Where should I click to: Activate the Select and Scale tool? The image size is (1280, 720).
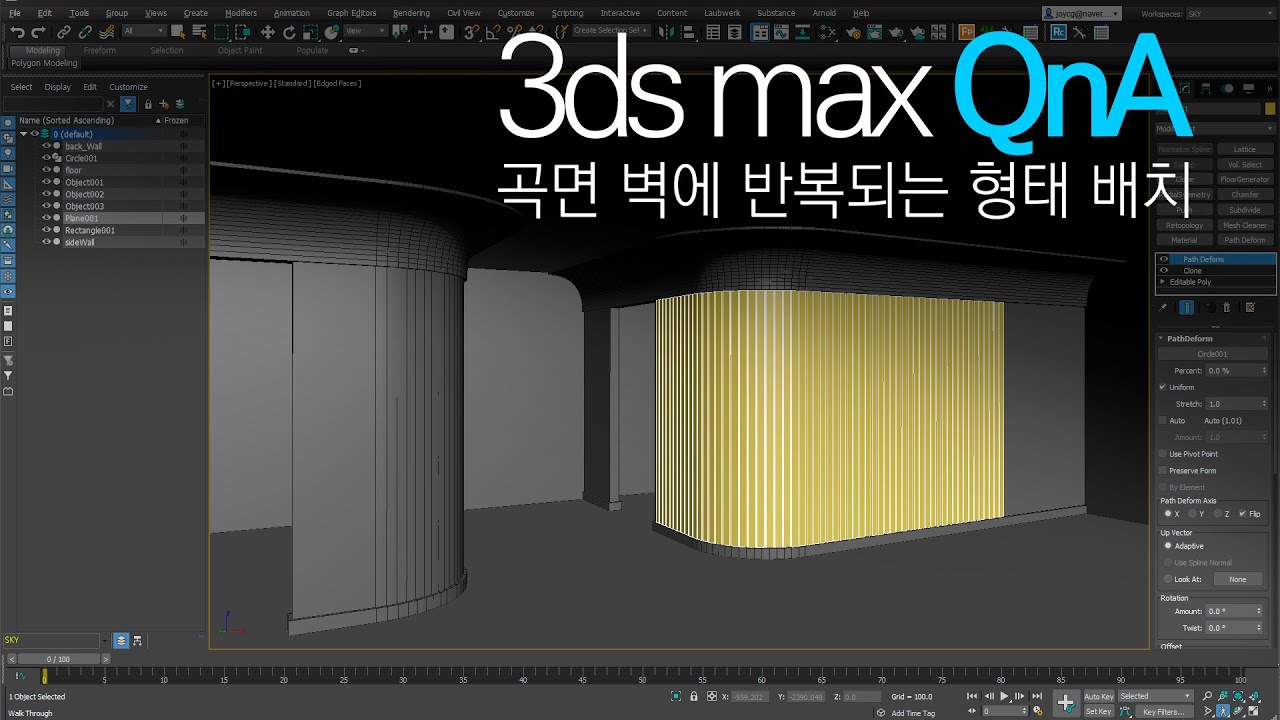[x=311, y=32]
